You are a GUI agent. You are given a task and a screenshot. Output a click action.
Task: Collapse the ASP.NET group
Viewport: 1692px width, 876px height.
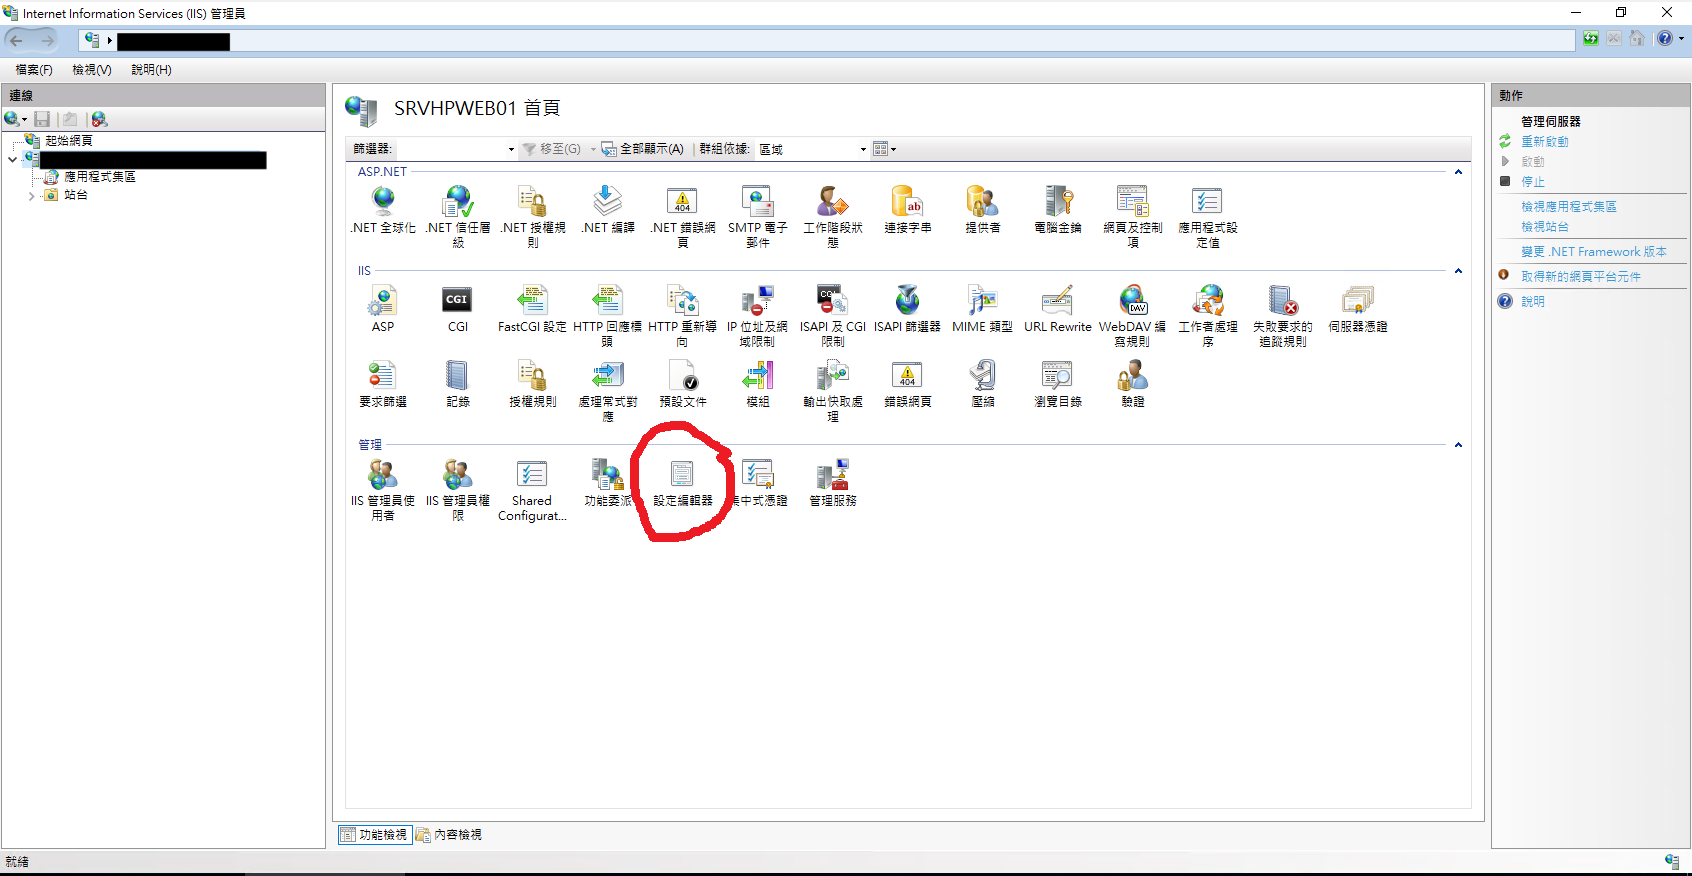(x=1458, y=172)
